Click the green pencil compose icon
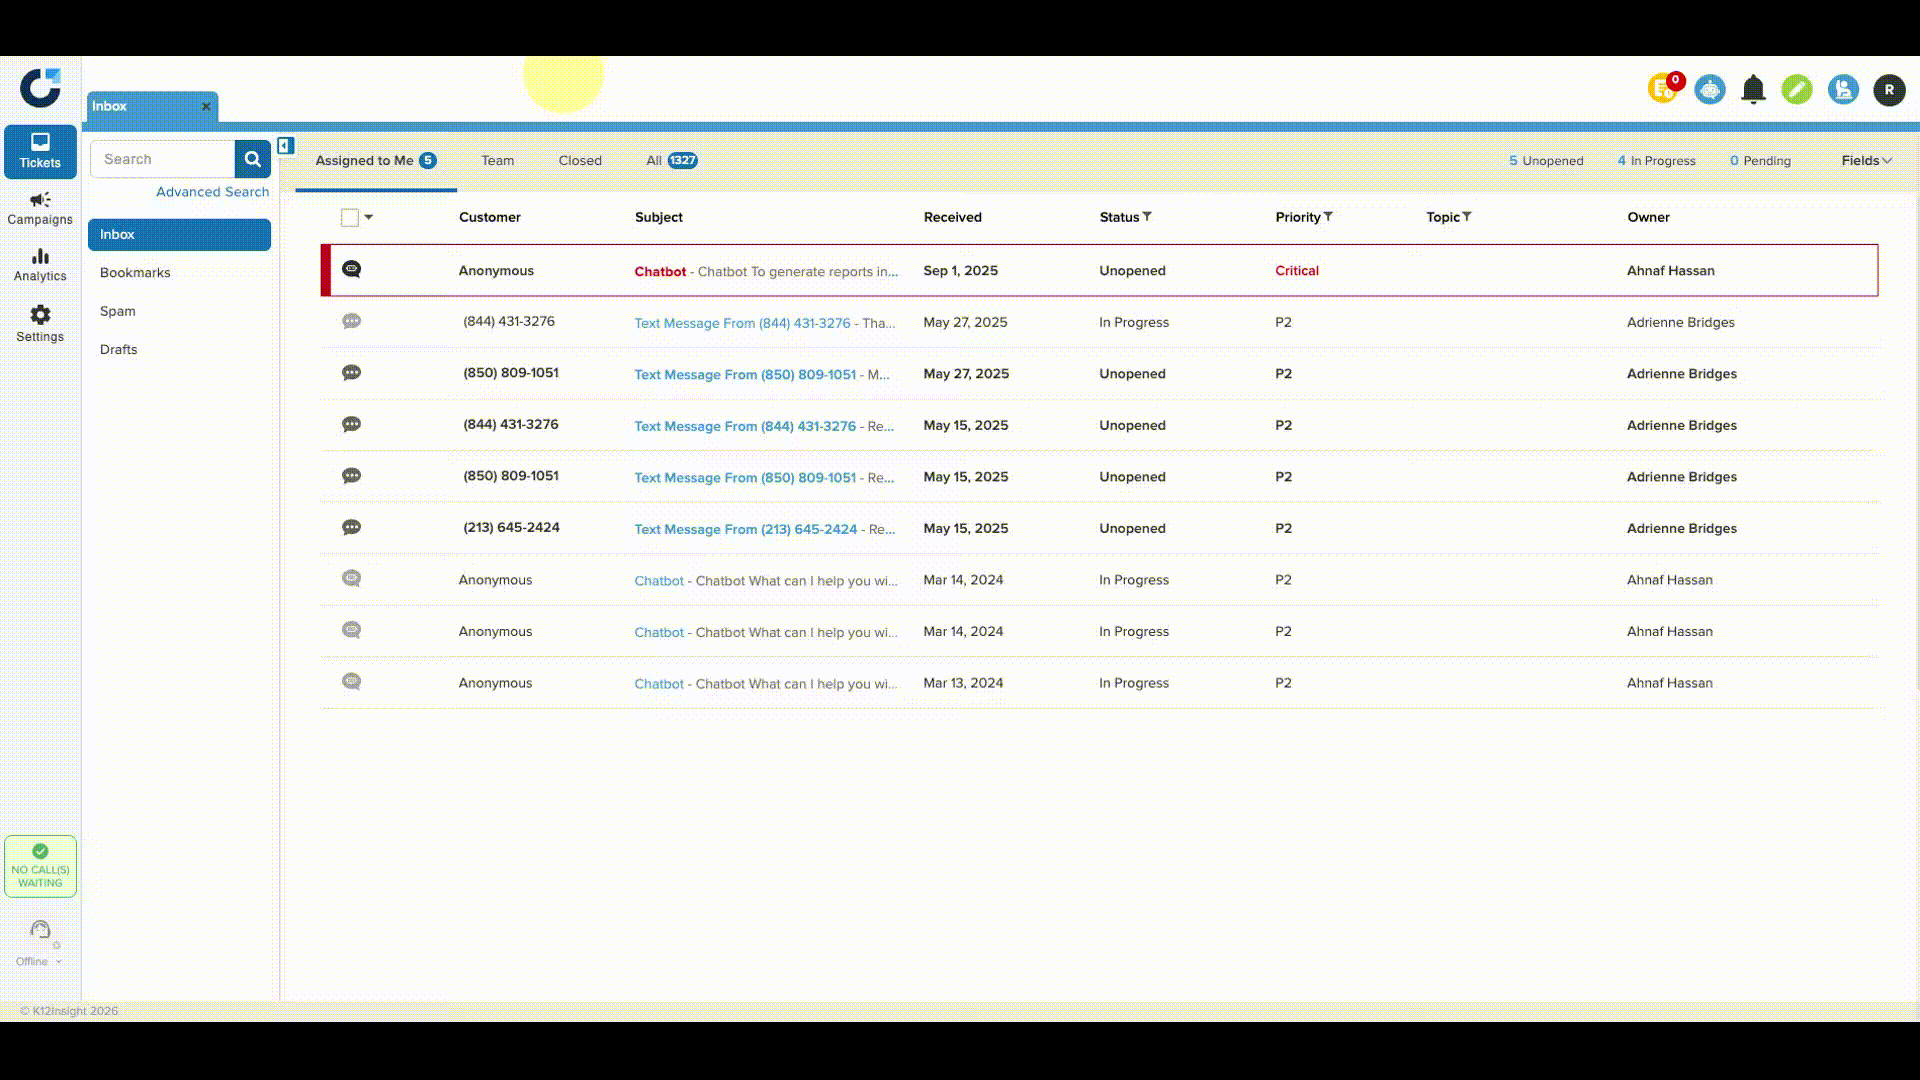The width and height of the screenshot is (1920, 1080). click(x=1797, y=90)
